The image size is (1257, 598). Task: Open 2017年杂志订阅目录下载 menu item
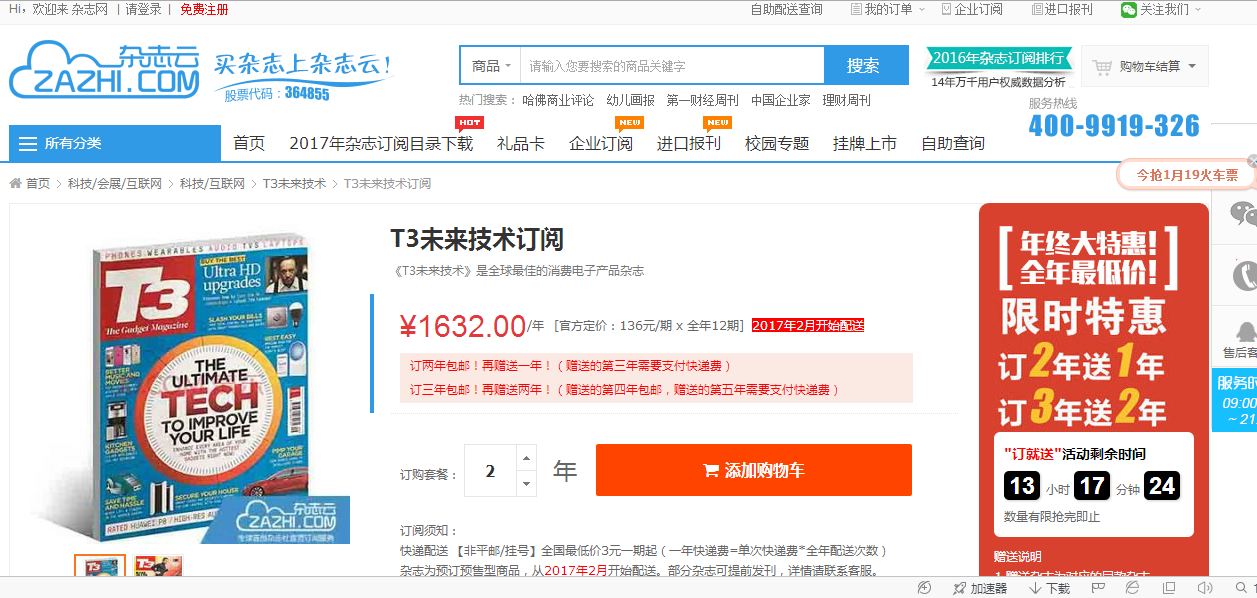tap(381, 143)
